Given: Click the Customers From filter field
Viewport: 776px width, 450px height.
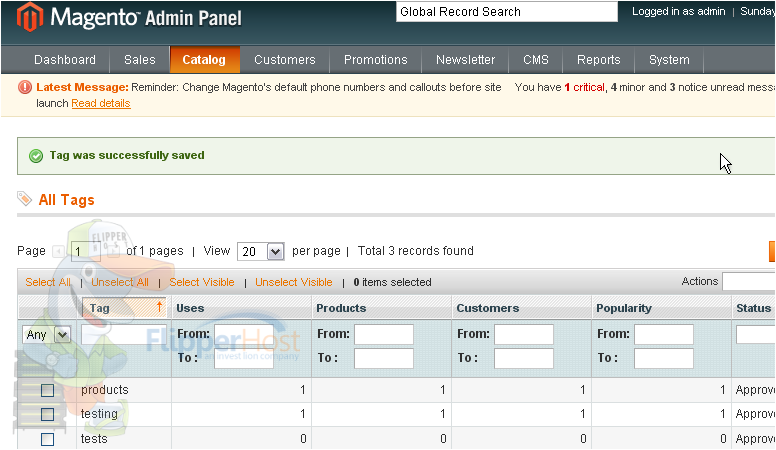Looking at the screenshot, I should click(524, 334).
